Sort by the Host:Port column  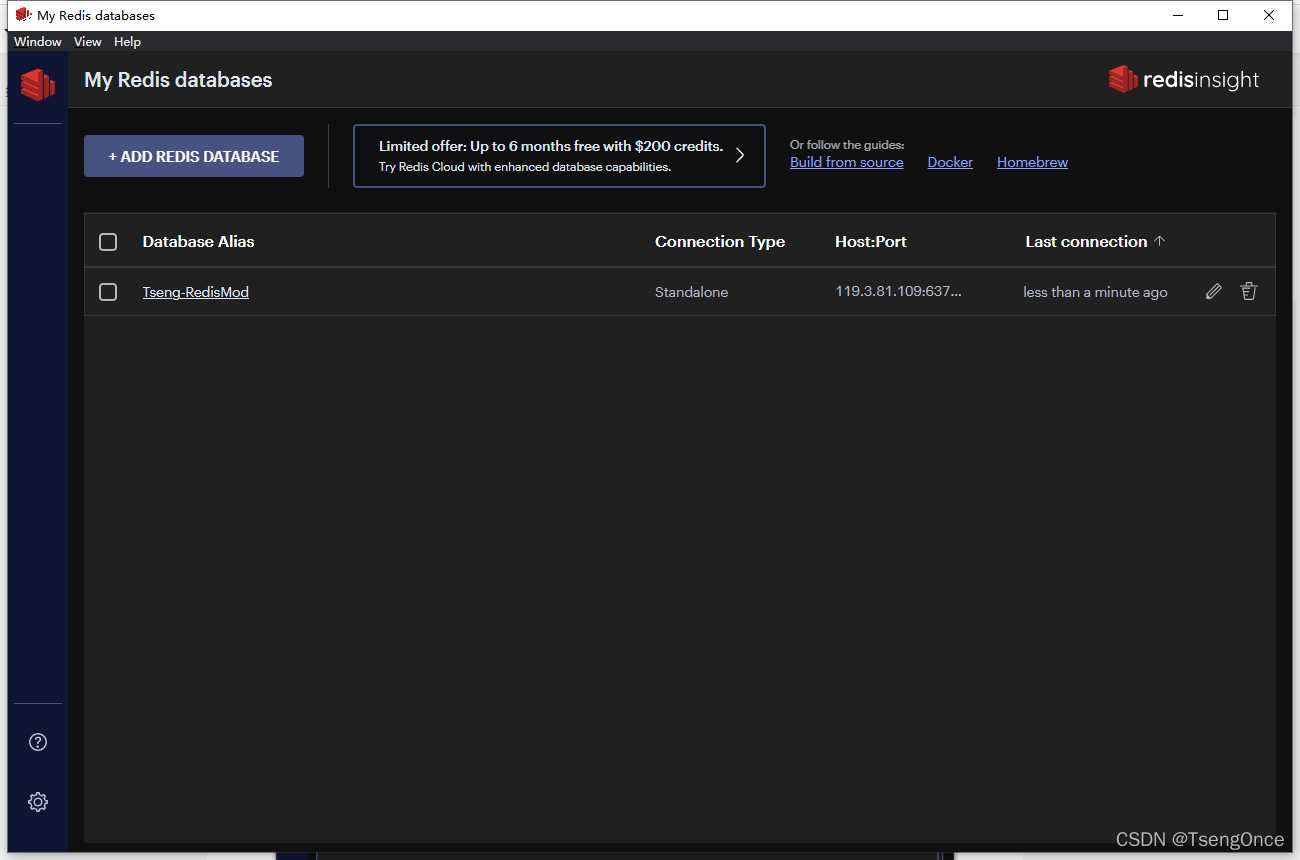click(x=870, y=241)
